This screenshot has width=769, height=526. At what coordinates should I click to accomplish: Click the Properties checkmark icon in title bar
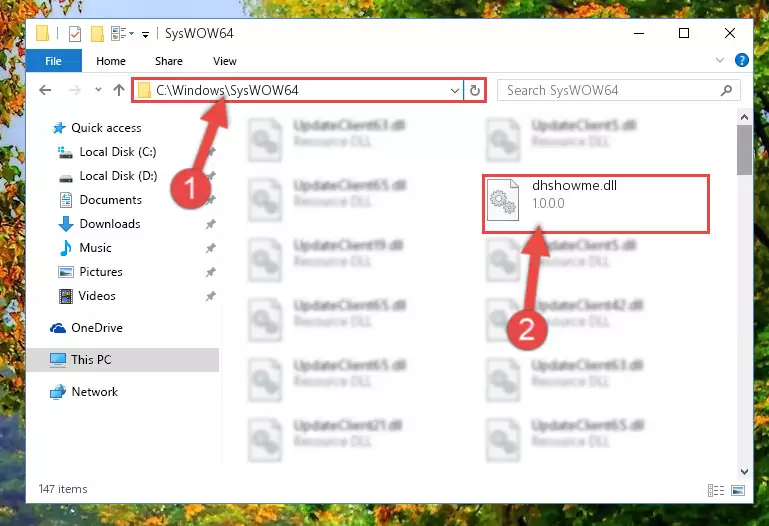tap(75, 34)
